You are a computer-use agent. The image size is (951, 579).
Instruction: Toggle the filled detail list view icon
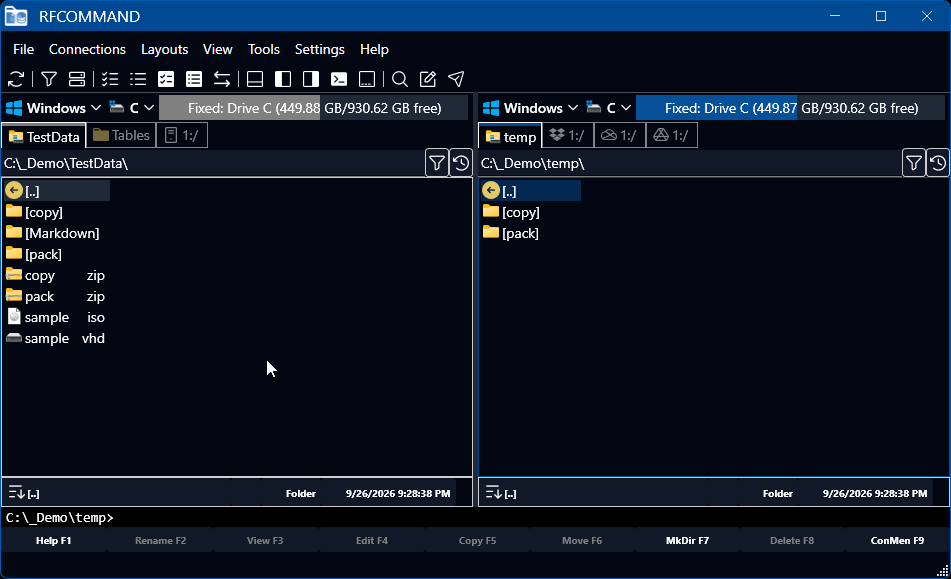(x=194, y=79)
